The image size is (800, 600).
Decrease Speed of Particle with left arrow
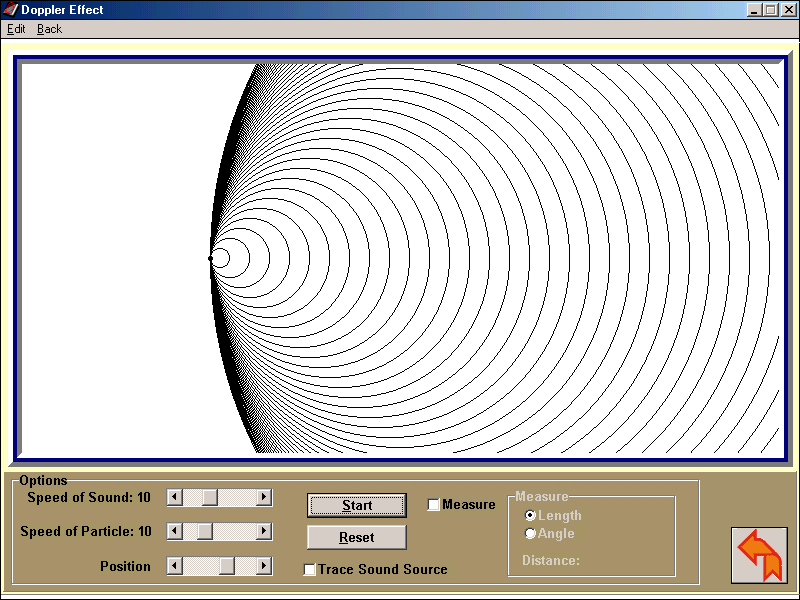pos(175,531)
